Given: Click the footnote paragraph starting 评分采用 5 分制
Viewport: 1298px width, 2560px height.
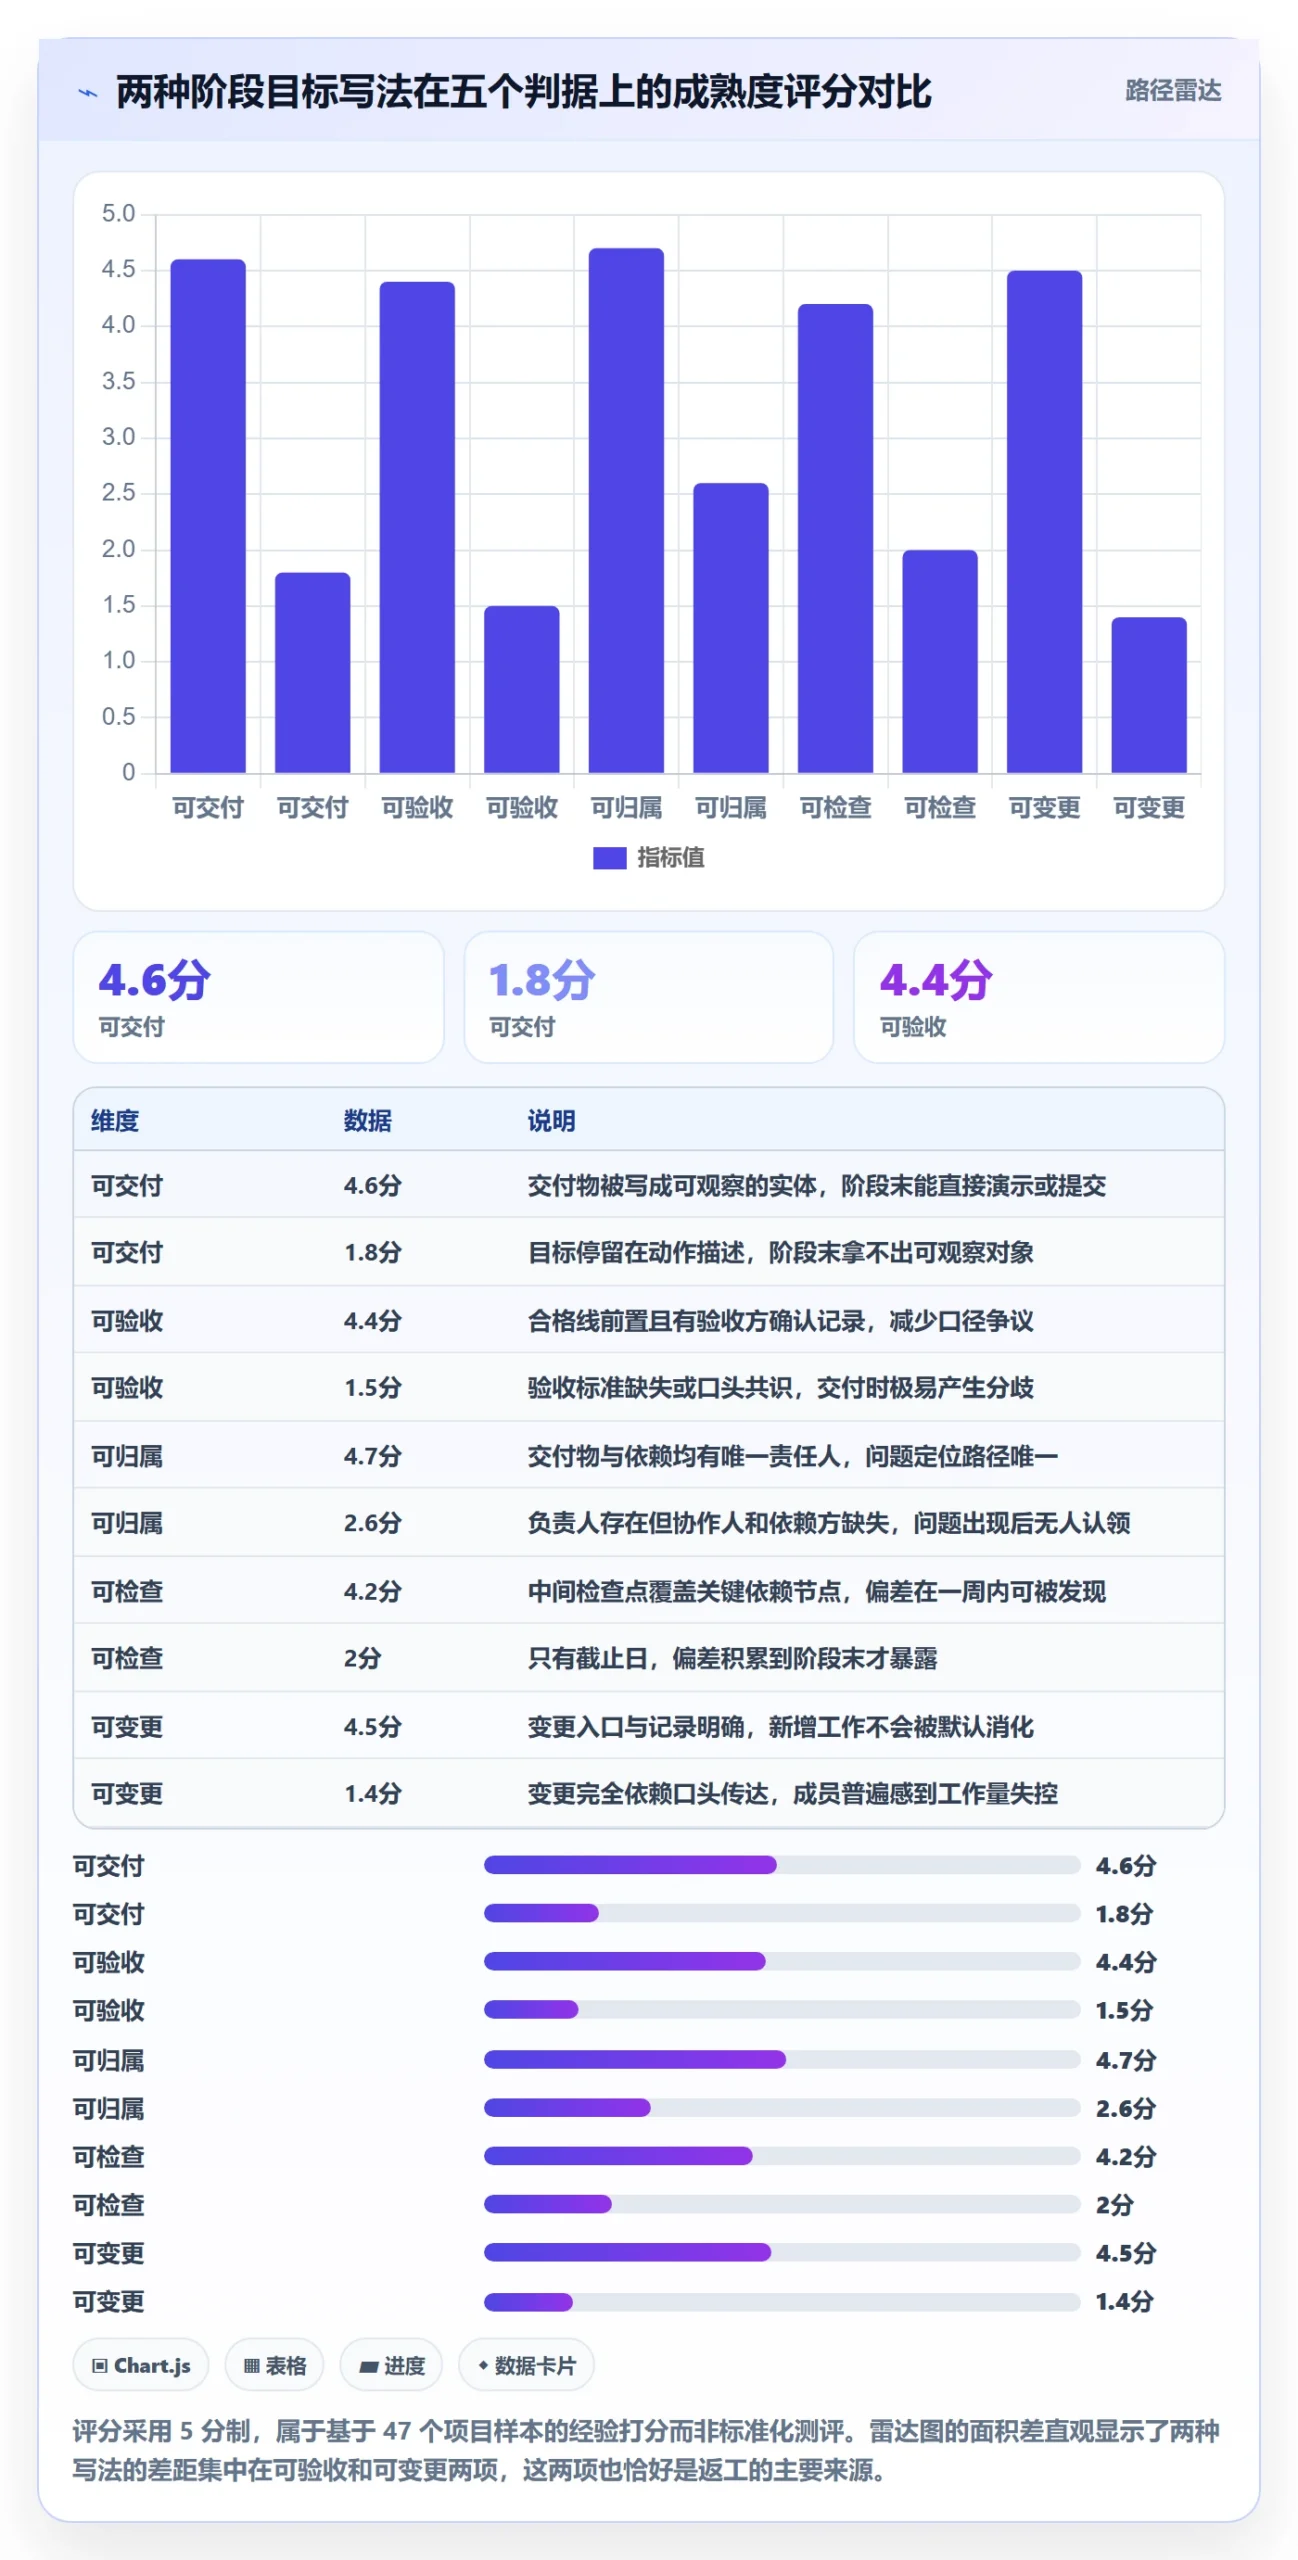Looking at the screenshot, I should (x=646, y=2450).
